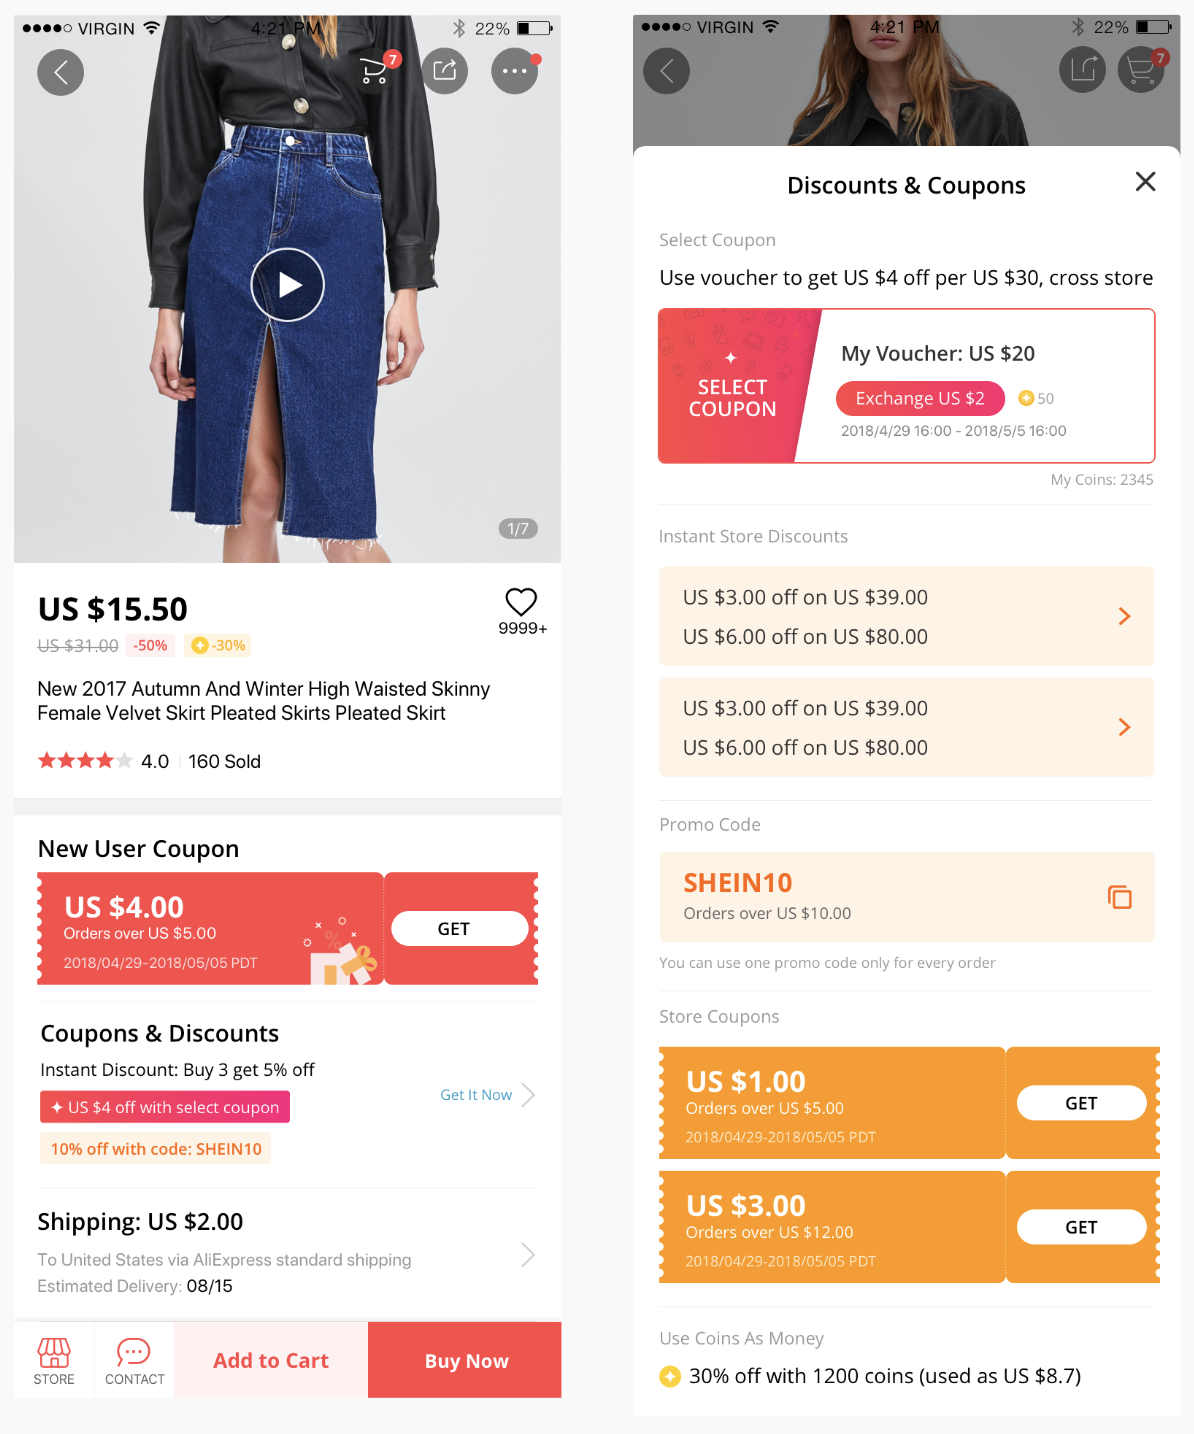1194x1434 pixels.
Task: Tap the CONTACT chat icon
Action: coord(134,1361)
